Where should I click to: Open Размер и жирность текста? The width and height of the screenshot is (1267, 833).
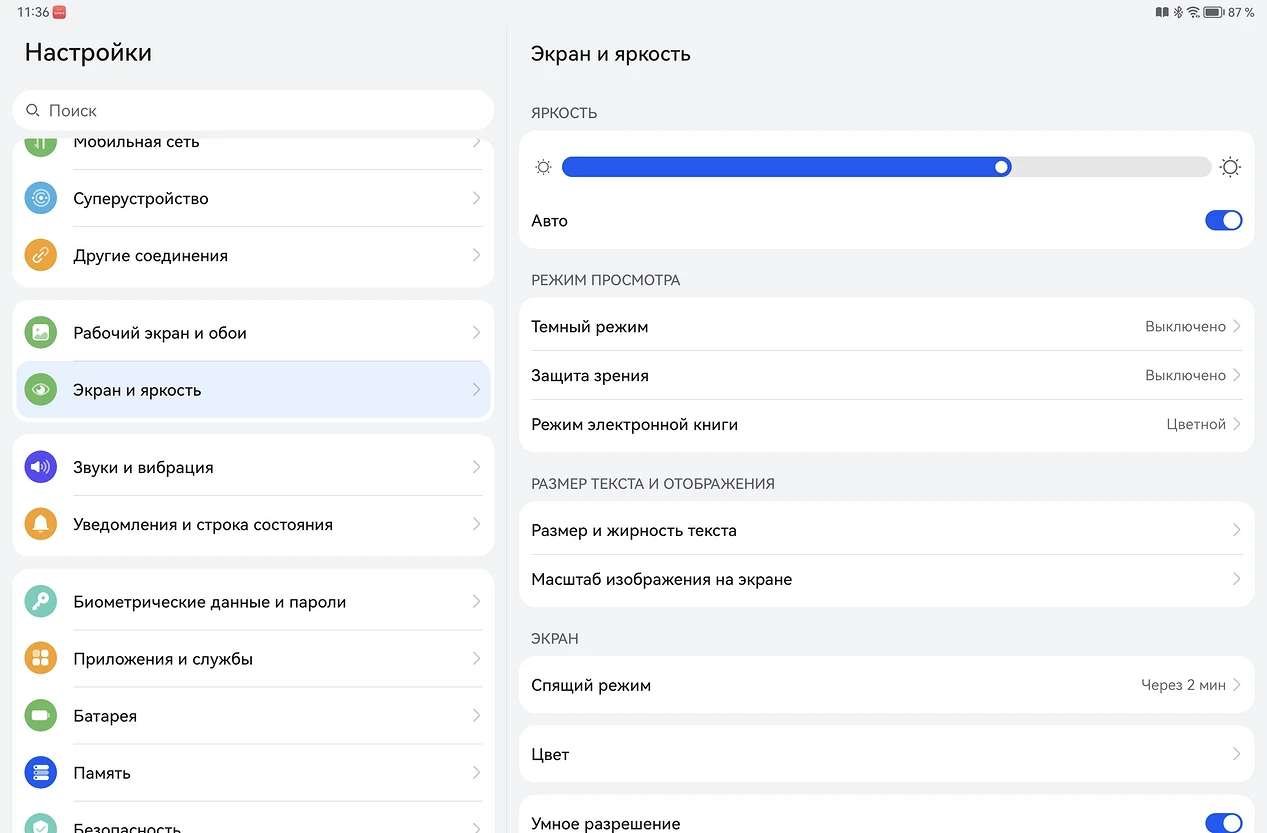[886, 530]
